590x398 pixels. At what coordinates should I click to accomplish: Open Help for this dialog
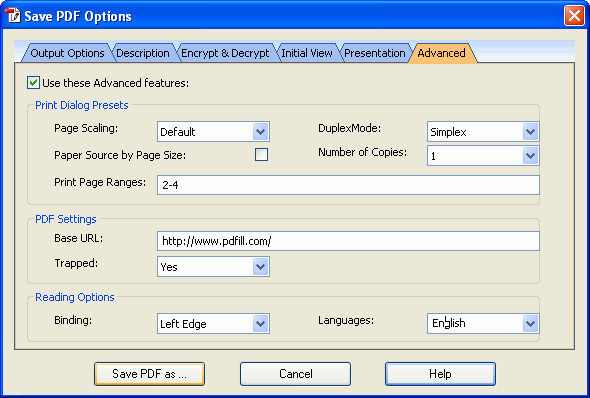[440, 374]
